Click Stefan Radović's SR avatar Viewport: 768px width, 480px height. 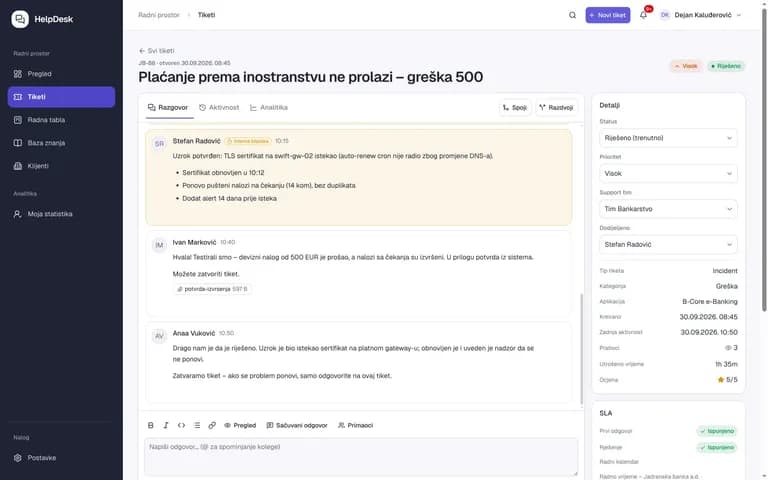(159, 144)
